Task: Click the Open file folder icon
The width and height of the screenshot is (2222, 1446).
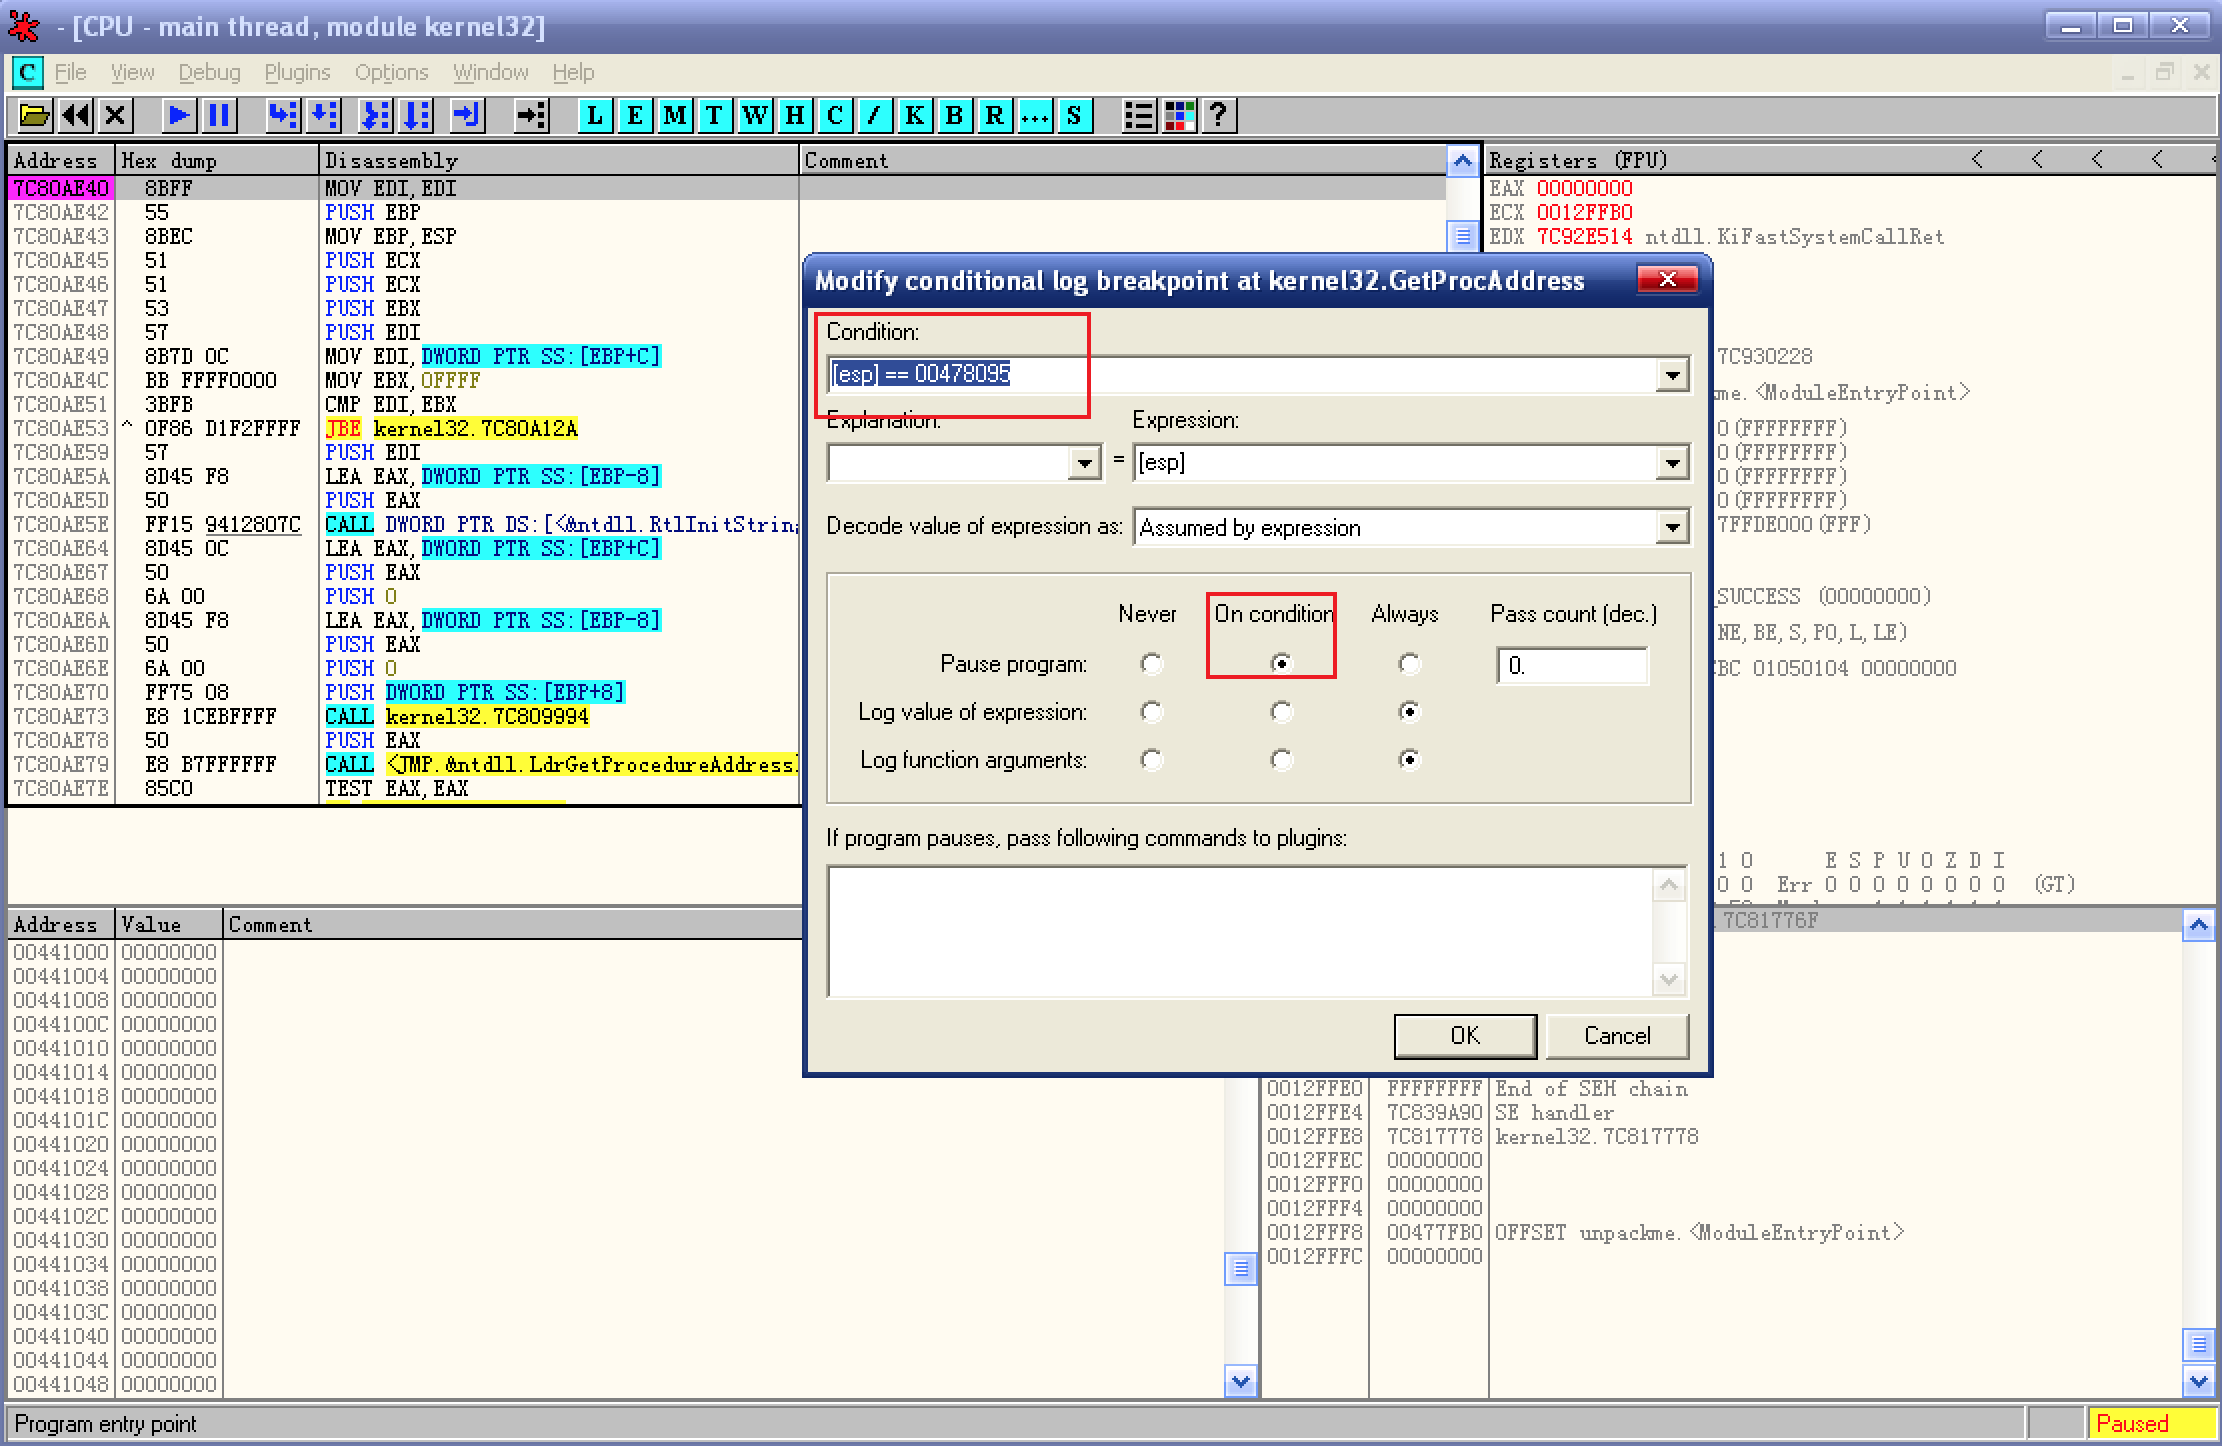Action: [x=34, y=116]
